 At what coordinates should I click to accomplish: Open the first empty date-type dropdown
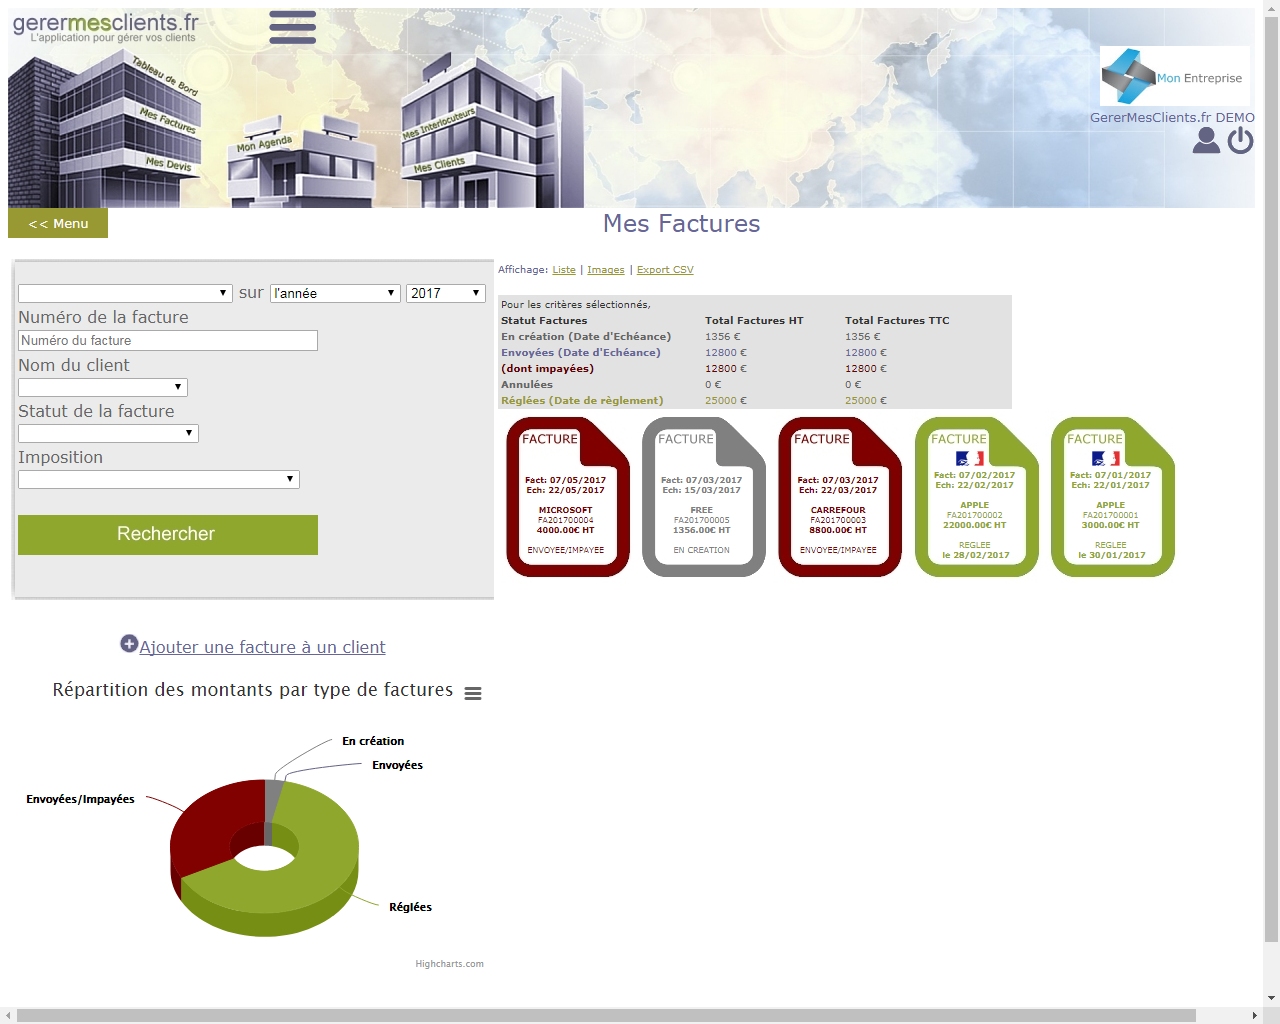125,293
